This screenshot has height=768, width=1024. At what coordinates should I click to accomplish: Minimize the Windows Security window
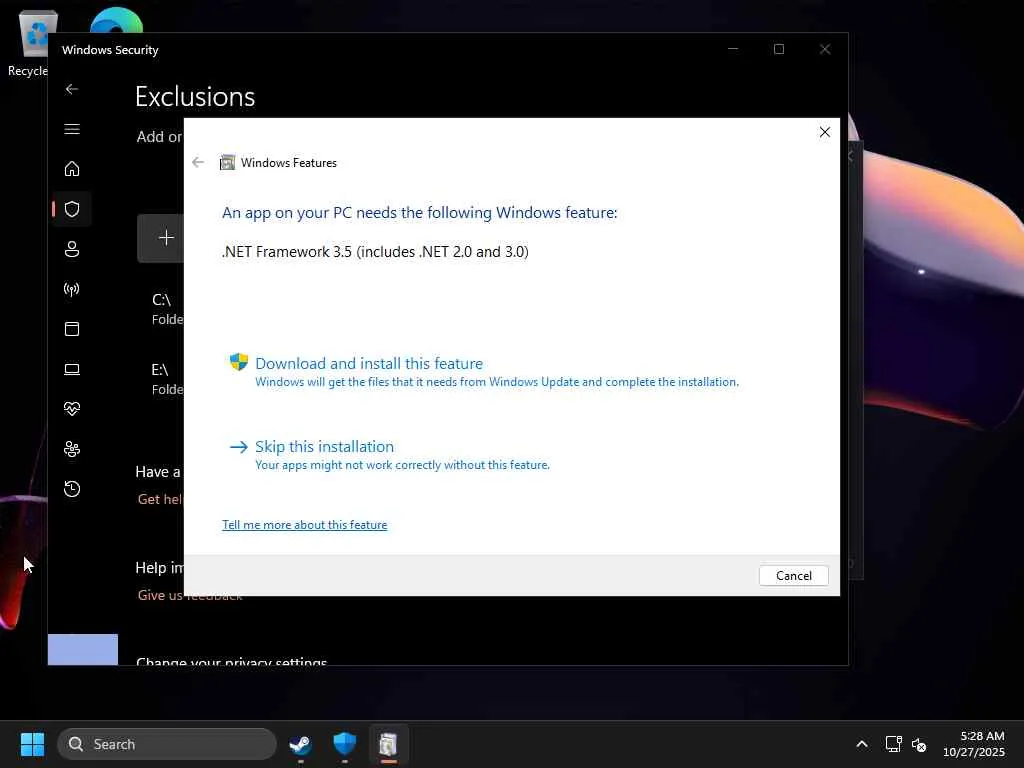733,50
